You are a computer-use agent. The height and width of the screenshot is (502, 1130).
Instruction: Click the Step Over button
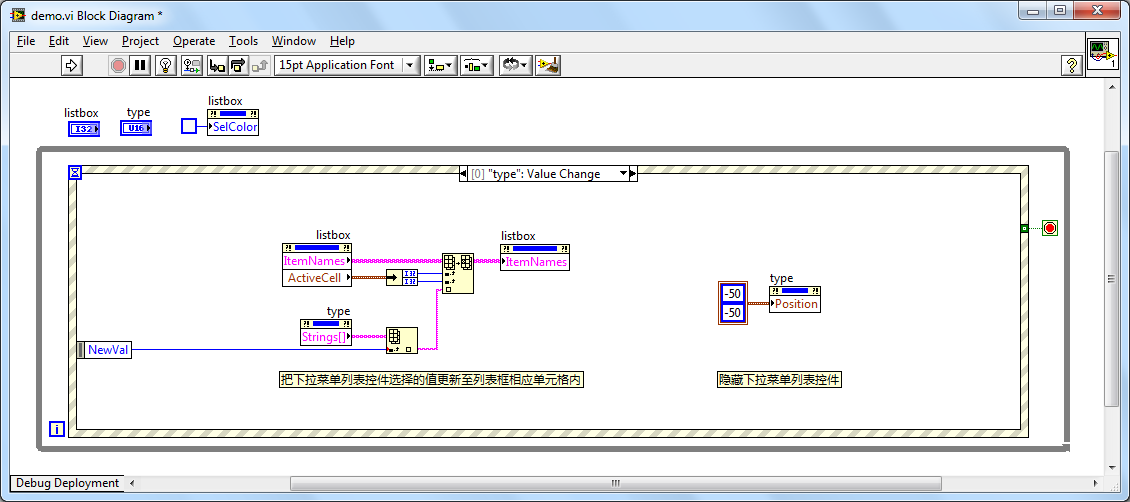point(238,65)
